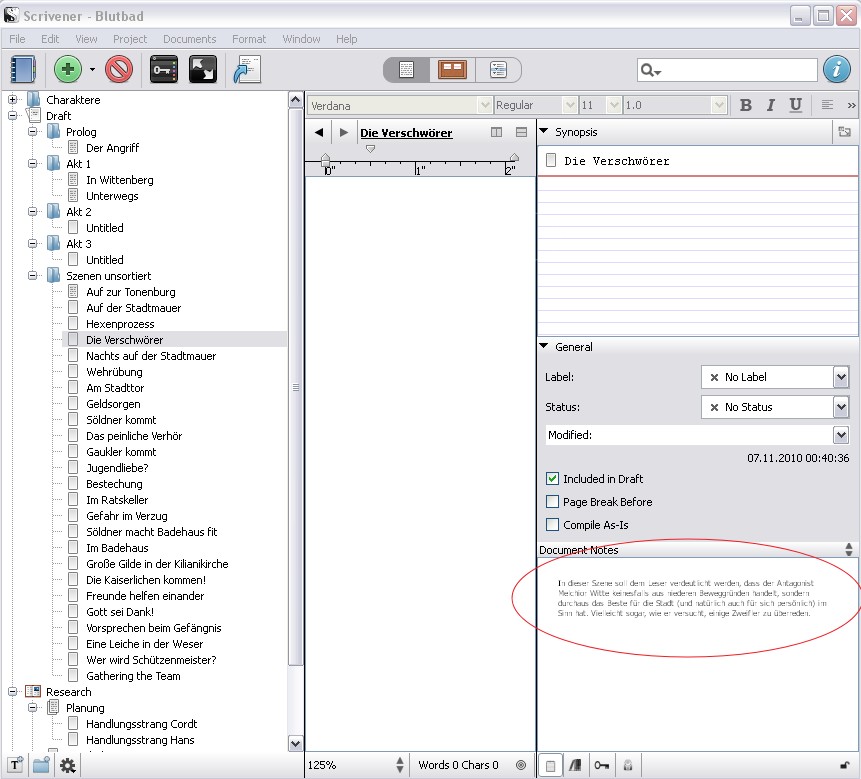Click the blue Inspector info icon
The width and height of the screenshot is (861, 779).
[836, 69]
